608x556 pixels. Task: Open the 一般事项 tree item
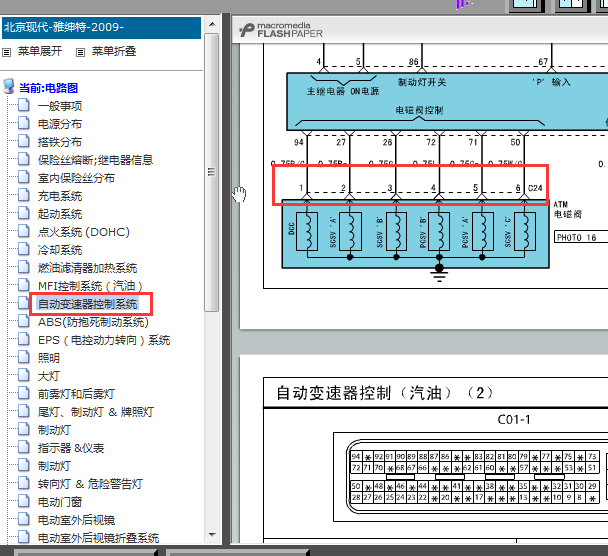tap(60, 106)
